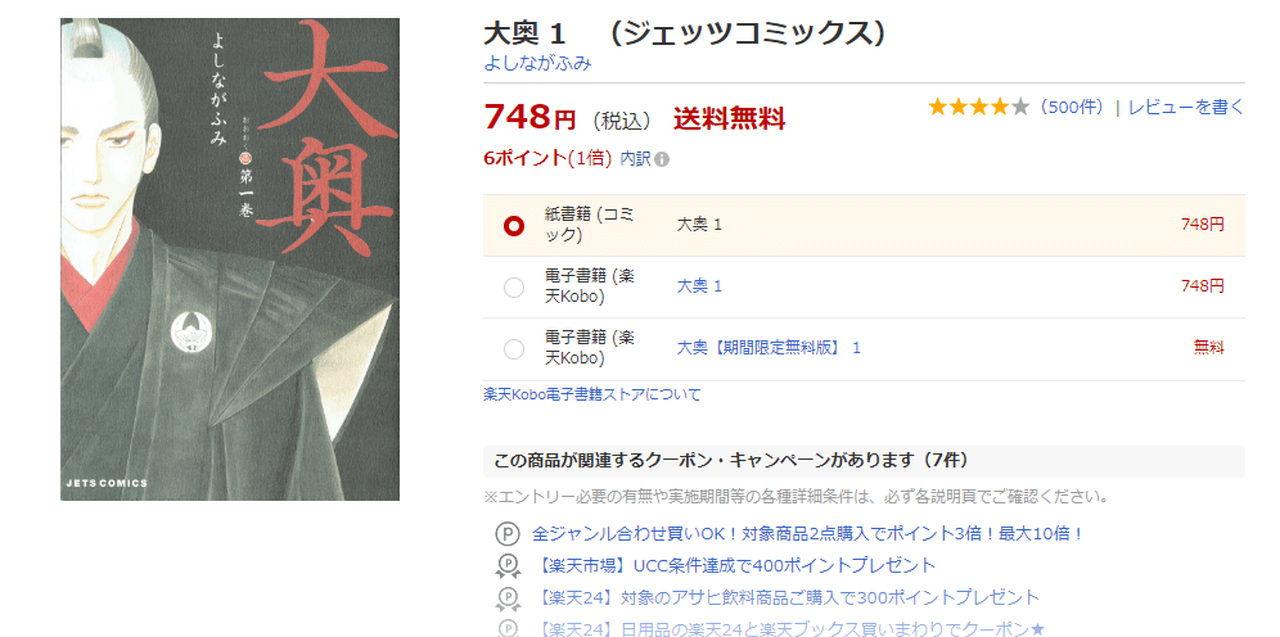The image size is (1280, 637).
Task: Click the info icon next to 内訳
Action: 662,159
